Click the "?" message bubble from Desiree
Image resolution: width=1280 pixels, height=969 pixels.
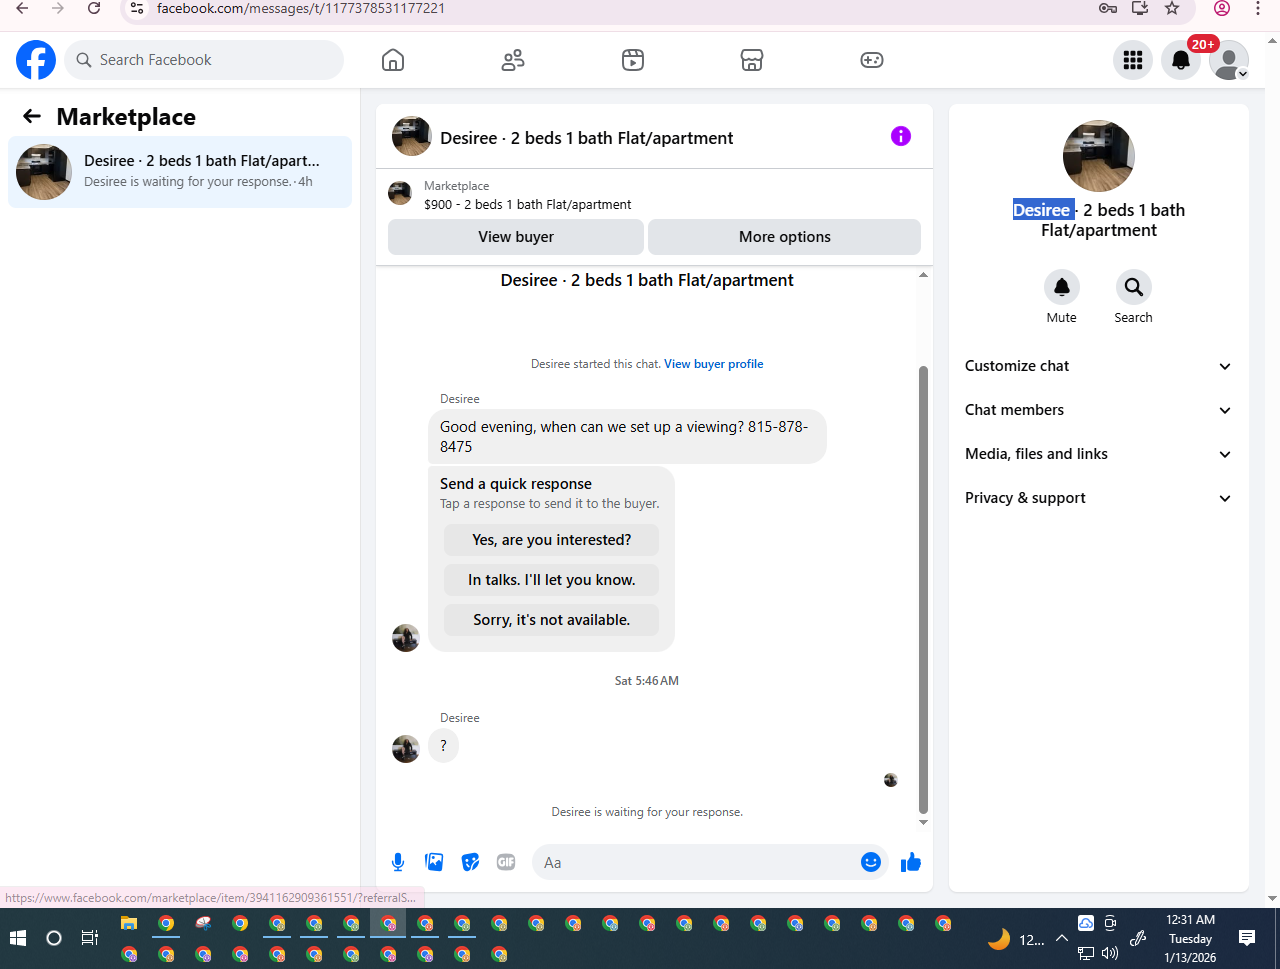pos(444,746)
